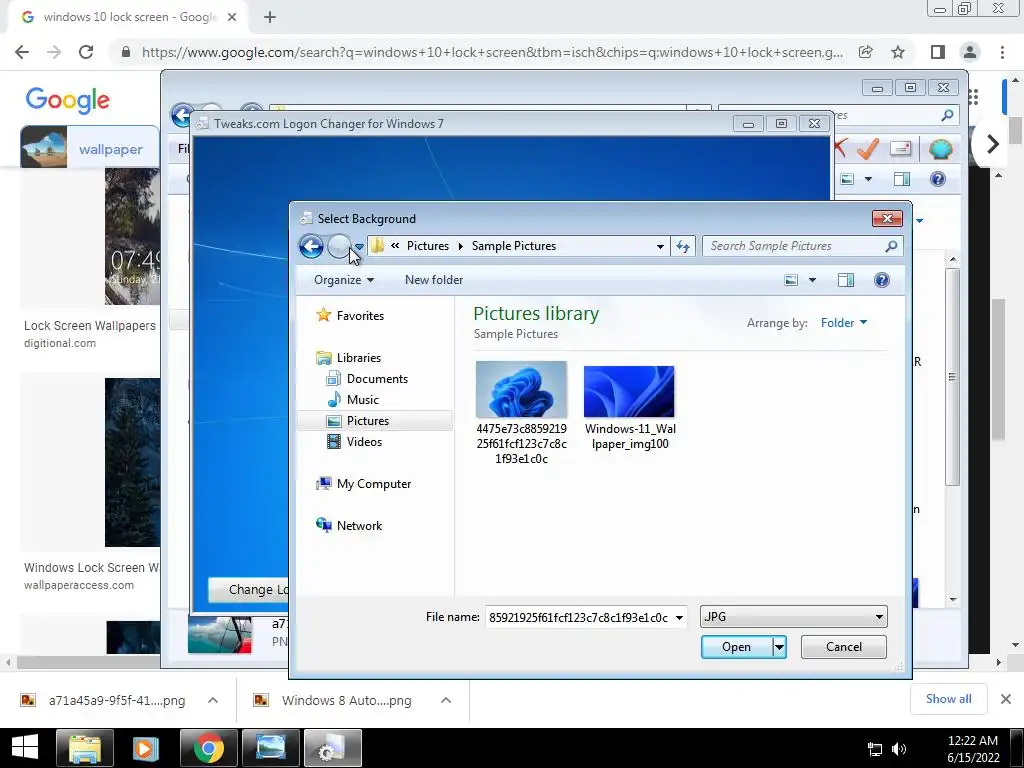Close the windows 10 lock screen tab

tap(232, 17)
